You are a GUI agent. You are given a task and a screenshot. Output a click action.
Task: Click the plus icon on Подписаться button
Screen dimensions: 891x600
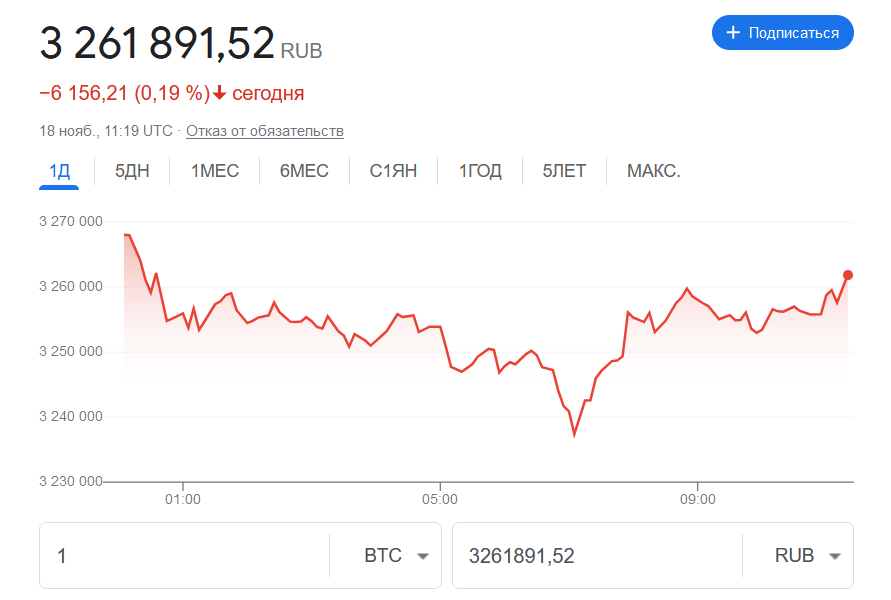click(733, 32)
